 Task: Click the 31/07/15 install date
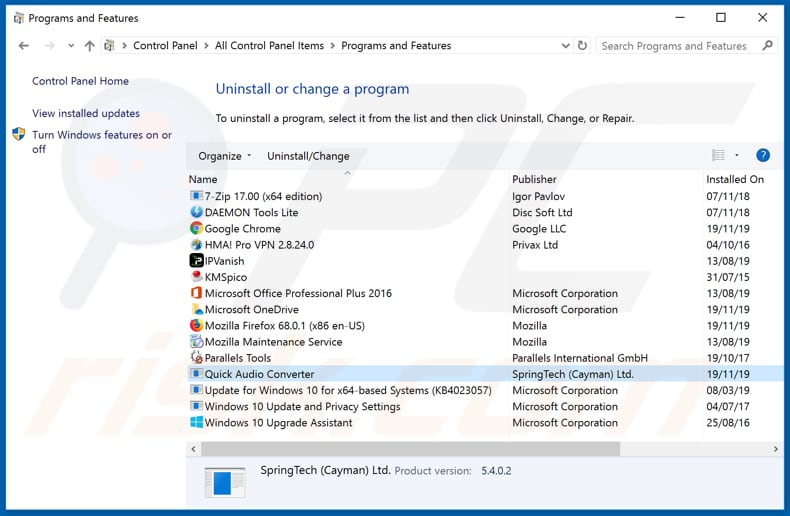coord(728,277)
